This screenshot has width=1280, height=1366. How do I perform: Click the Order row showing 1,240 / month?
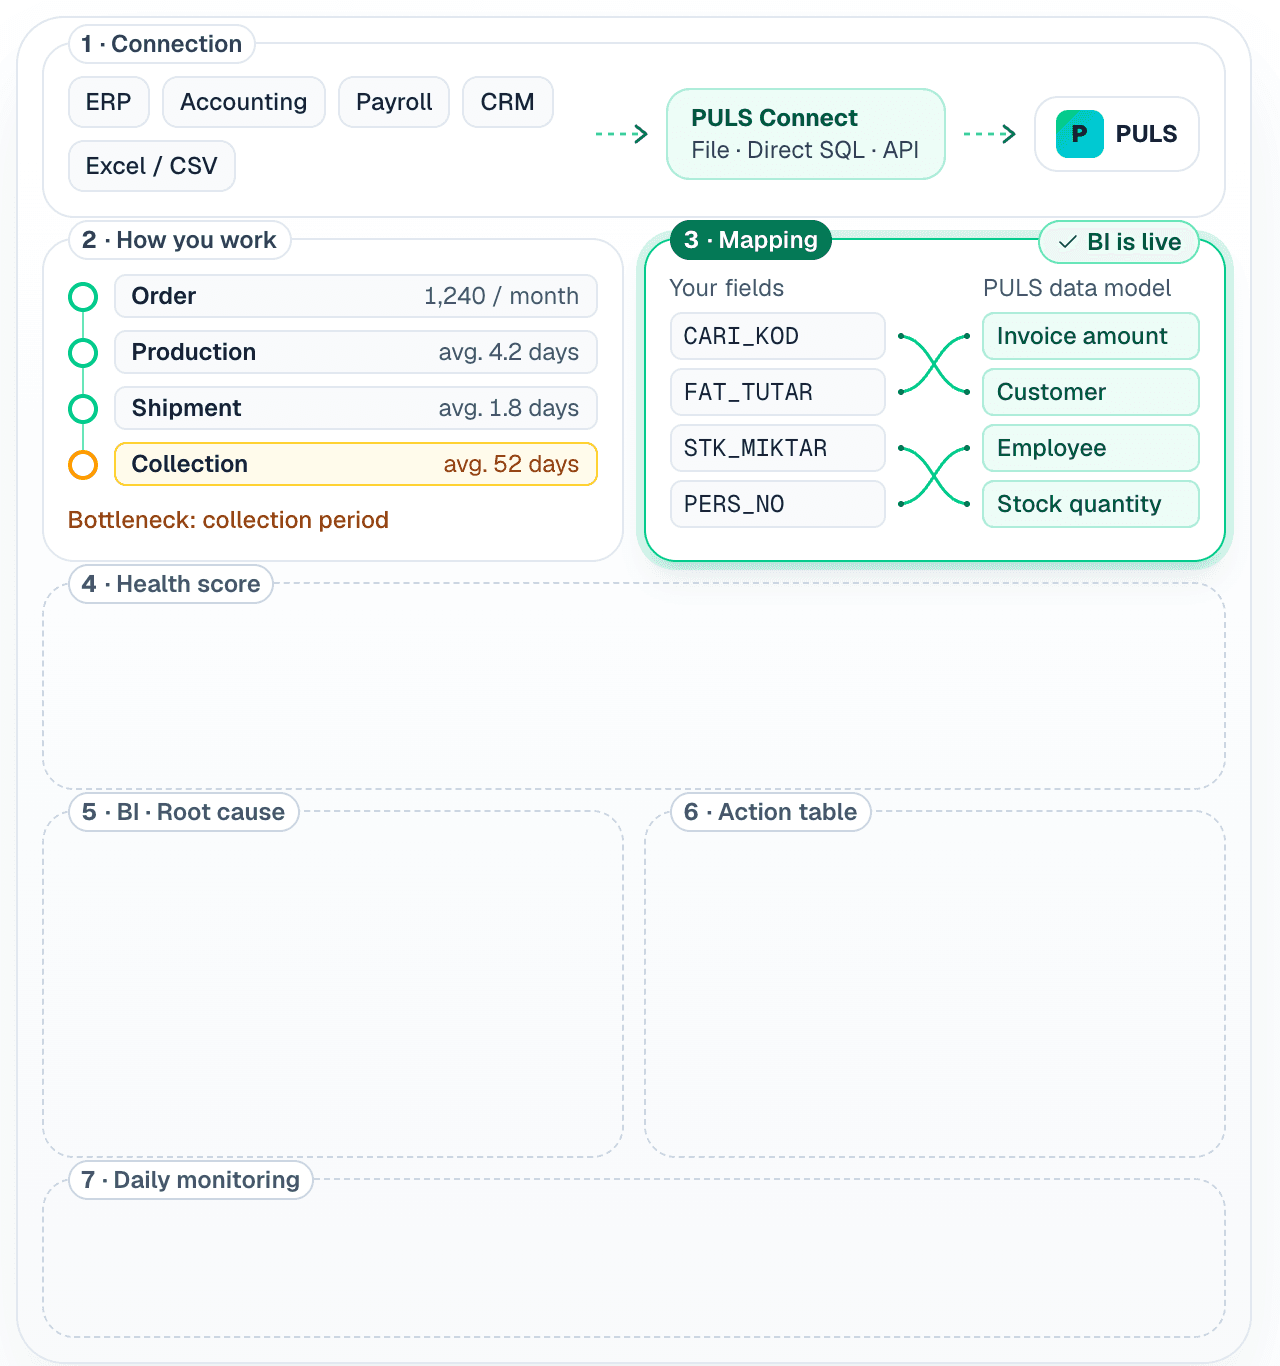(x=356, y=296)
